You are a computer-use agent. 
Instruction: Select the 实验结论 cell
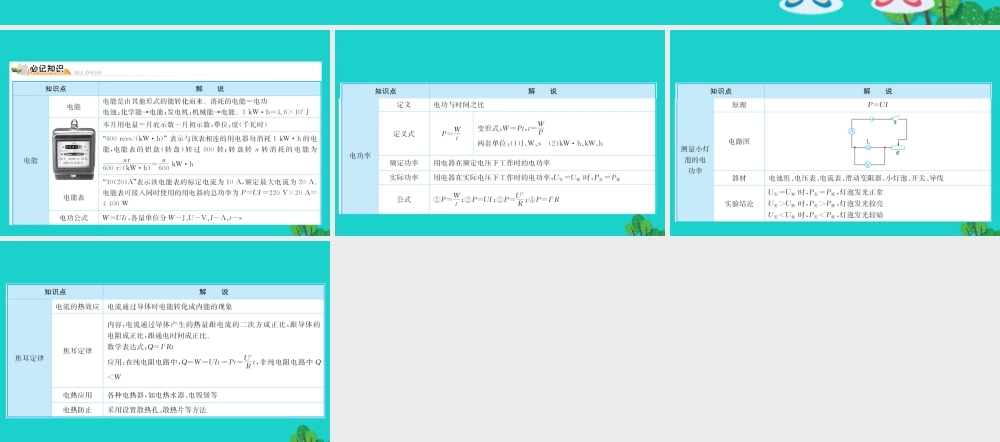click(739, 203)
